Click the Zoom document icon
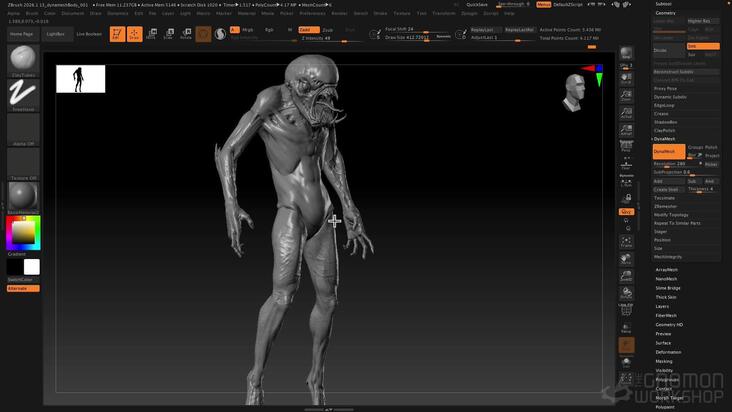 [626, 96]
